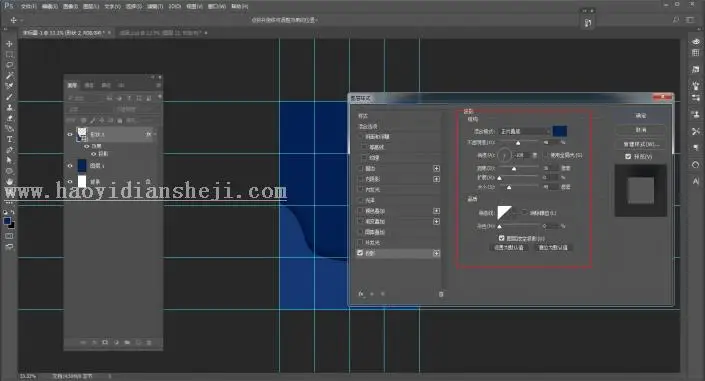Open the 3D(D) menu
The height and width of the screenshot is (381, 705).
(174, 7)
